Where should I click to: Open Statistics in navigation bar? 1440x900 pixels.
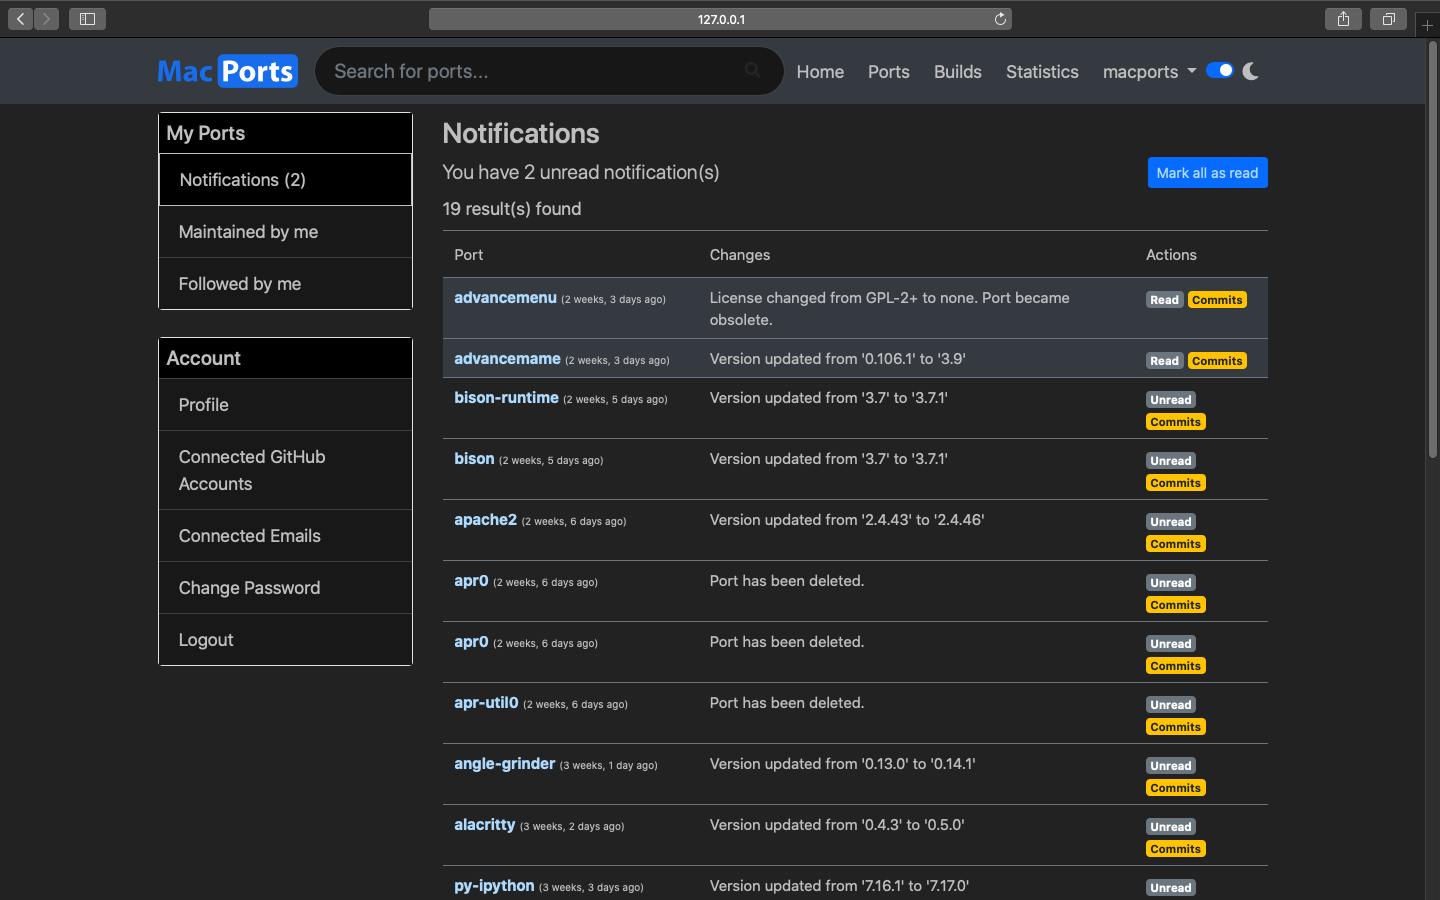[1042, 72]
